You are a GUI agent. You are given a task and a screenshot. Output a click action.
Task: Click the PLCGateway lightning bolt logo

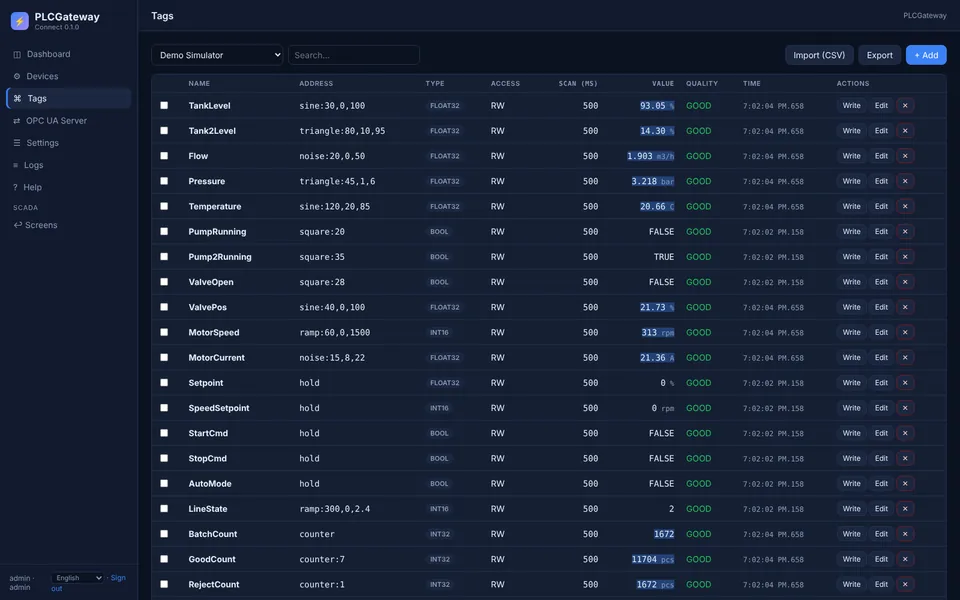[x=20, y=21]
